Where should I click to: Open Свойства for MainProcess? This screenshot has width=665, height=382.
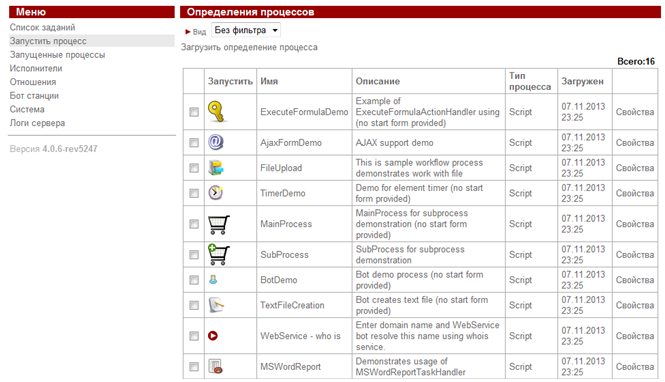click(635, 224)
